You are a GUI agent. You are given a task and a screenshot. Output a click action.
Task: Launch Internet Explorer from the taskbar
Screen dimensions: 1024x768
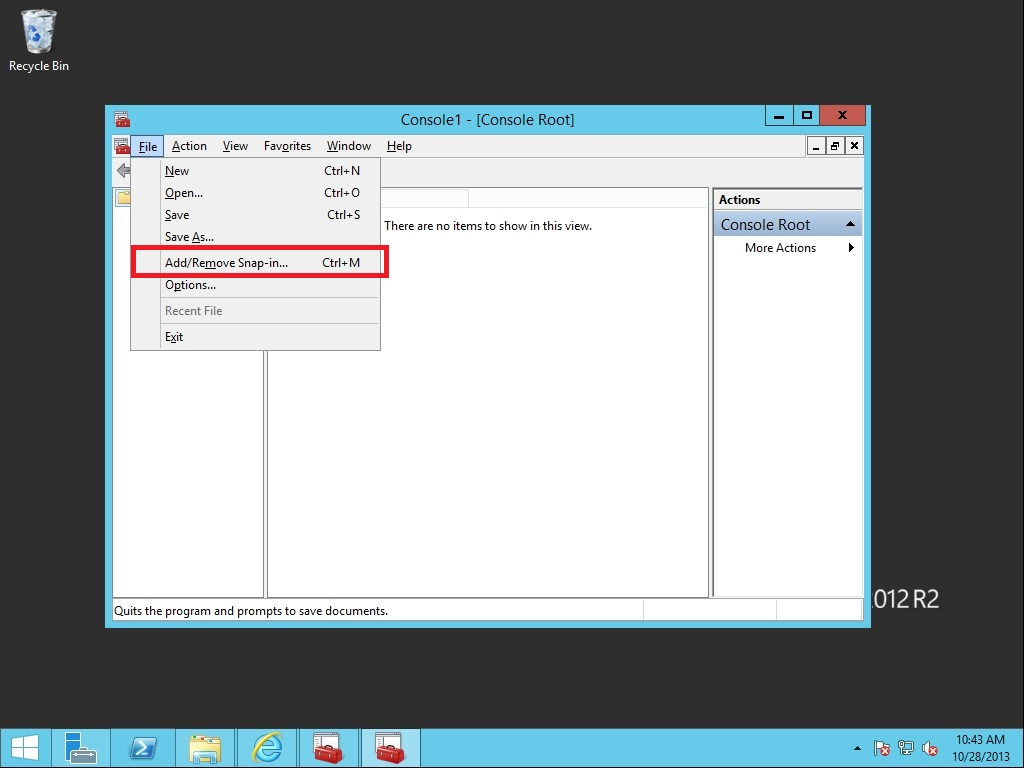[x=267, y=747]
